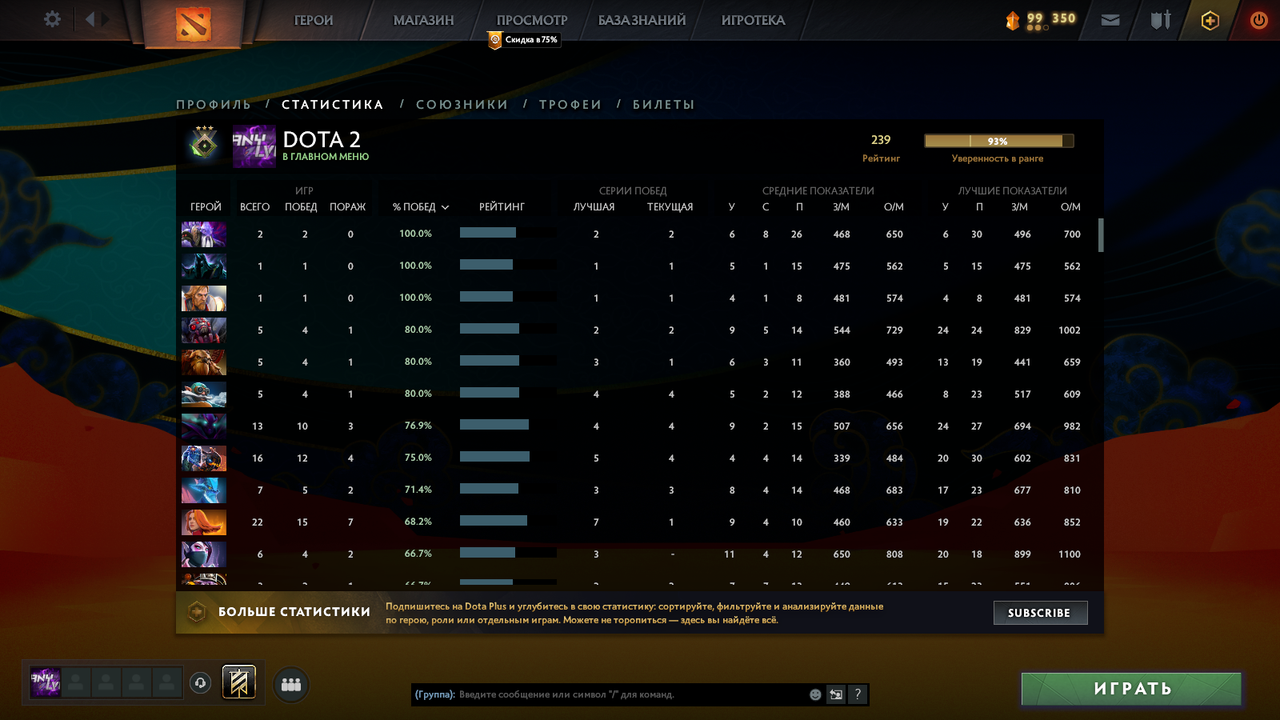Sort table by ТЕКУЩАЯ streak header

[670, 207]
